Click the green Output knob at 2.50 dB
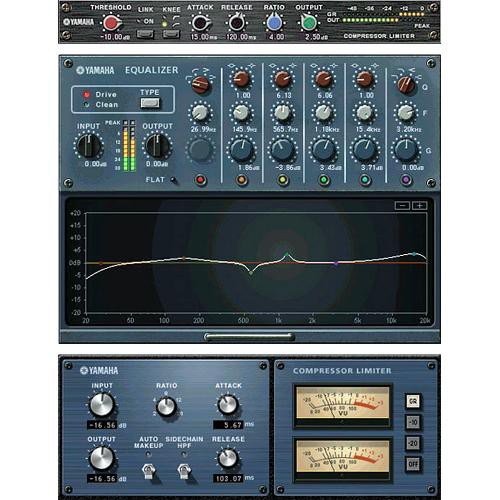500x500 pixels. point(309,23)
